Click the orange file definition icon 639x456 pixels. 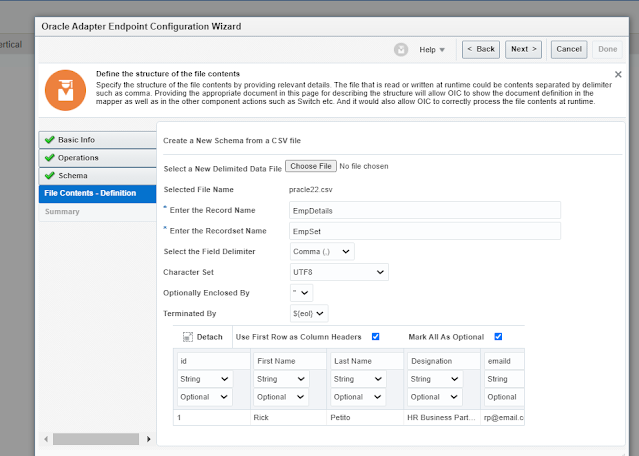click(66, 90)
